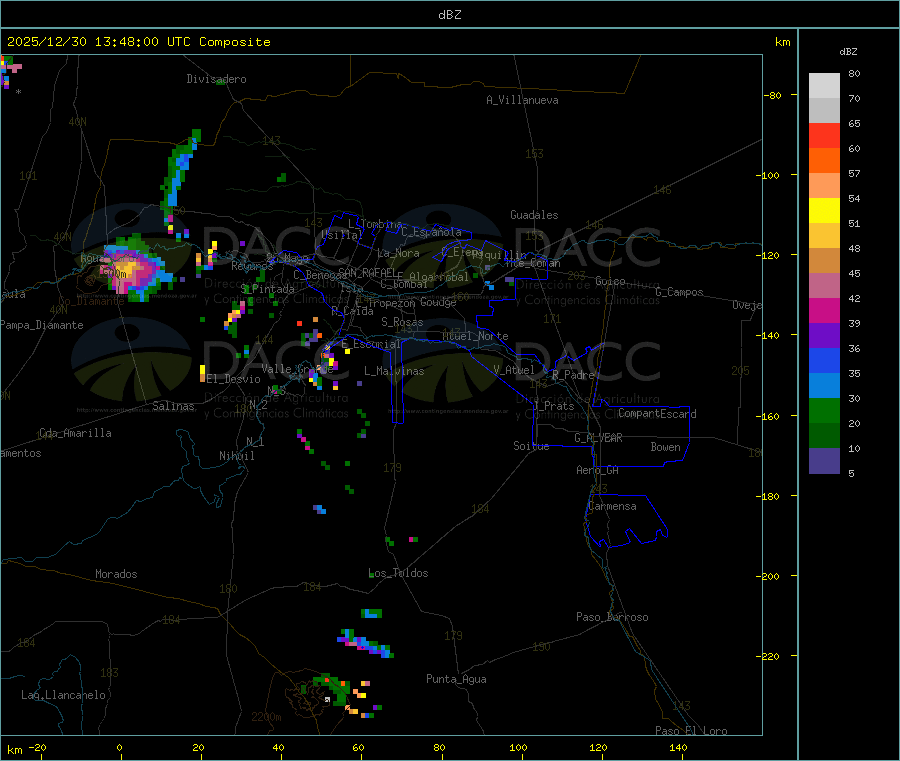Click the La_Nora label
Screen dimensions: 900x761
tap(398, 253)
